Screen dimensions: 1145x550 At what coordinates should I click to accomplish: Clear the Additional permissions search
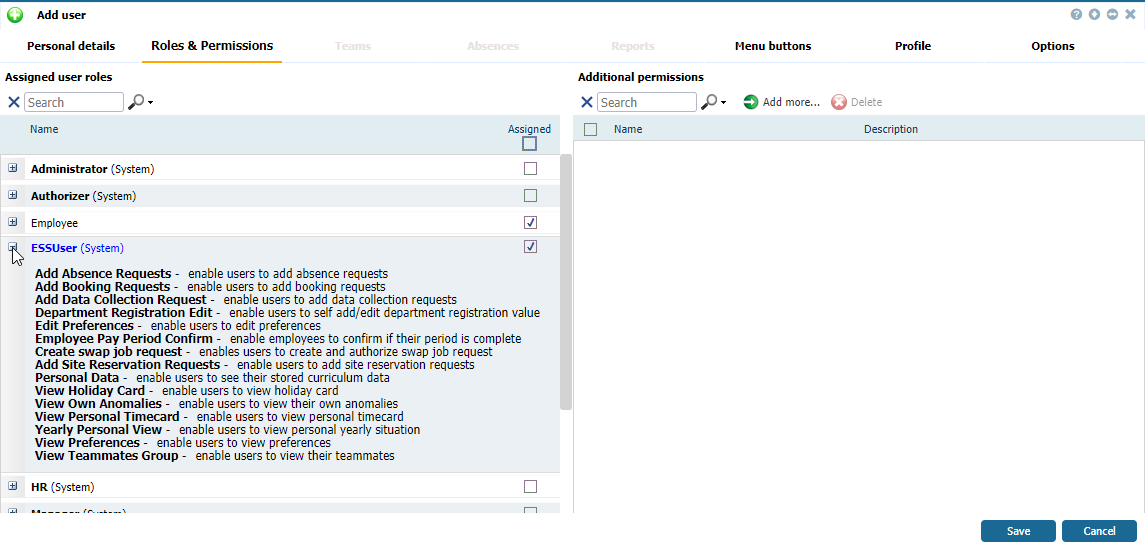[587, 102]
